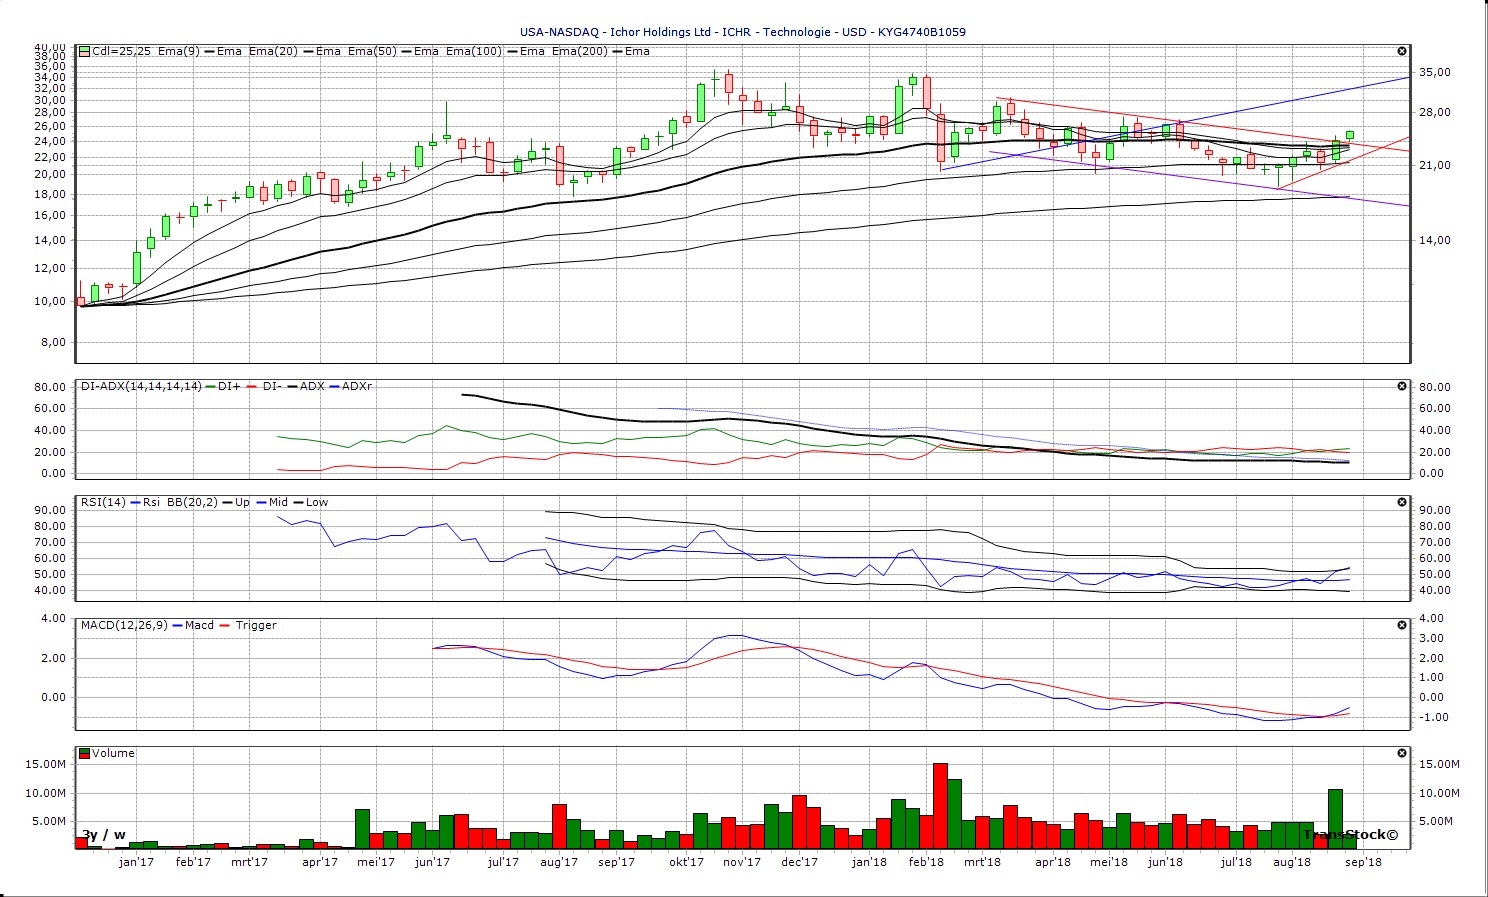The width and height of the screenshot is (1488, 897).
Task: Click the red DI- legend entry
Action: [x=266, y=386]
